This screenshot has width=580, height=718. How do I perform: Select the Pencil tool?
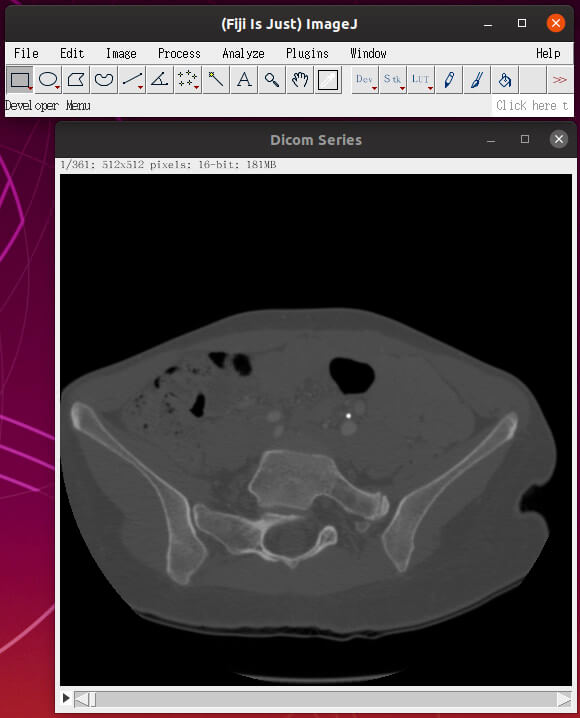tap(449, 80)
